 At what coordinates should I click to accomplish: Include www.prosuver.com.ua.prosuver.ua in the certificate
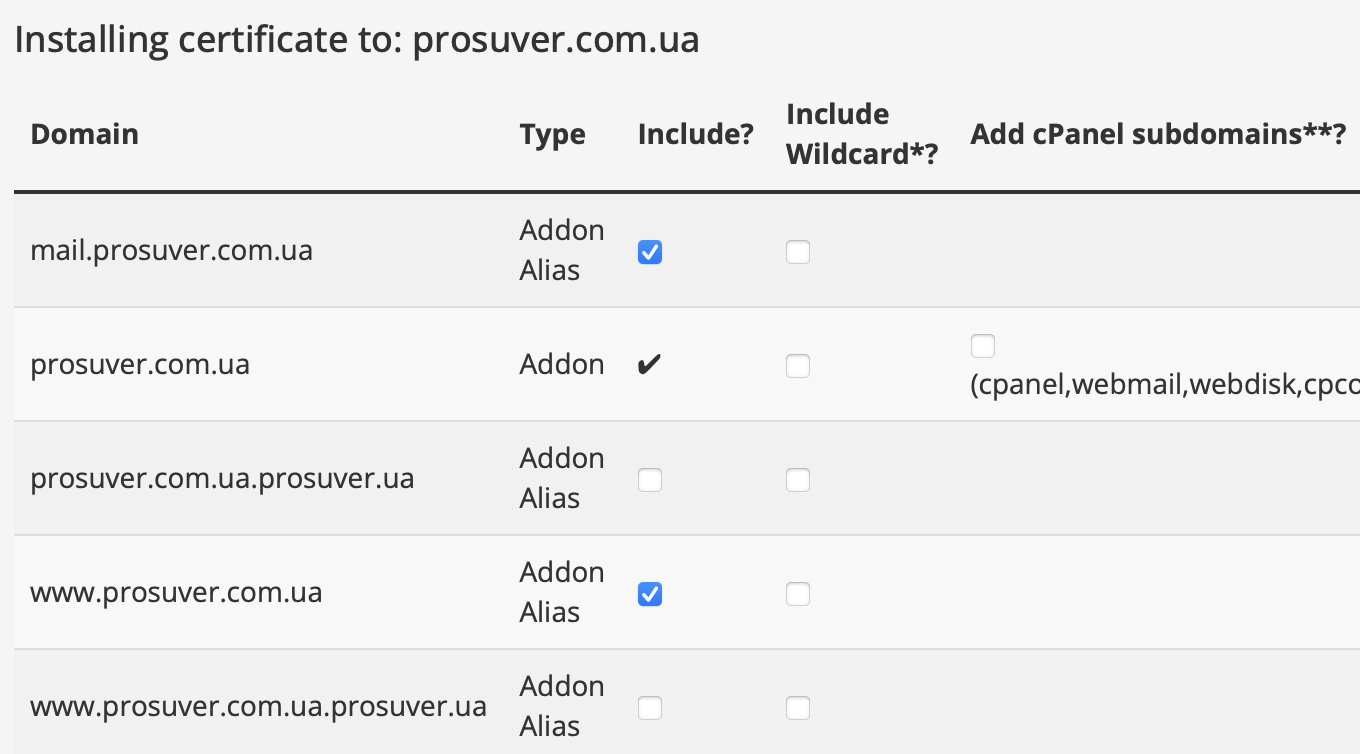click(x=650, y=709)
